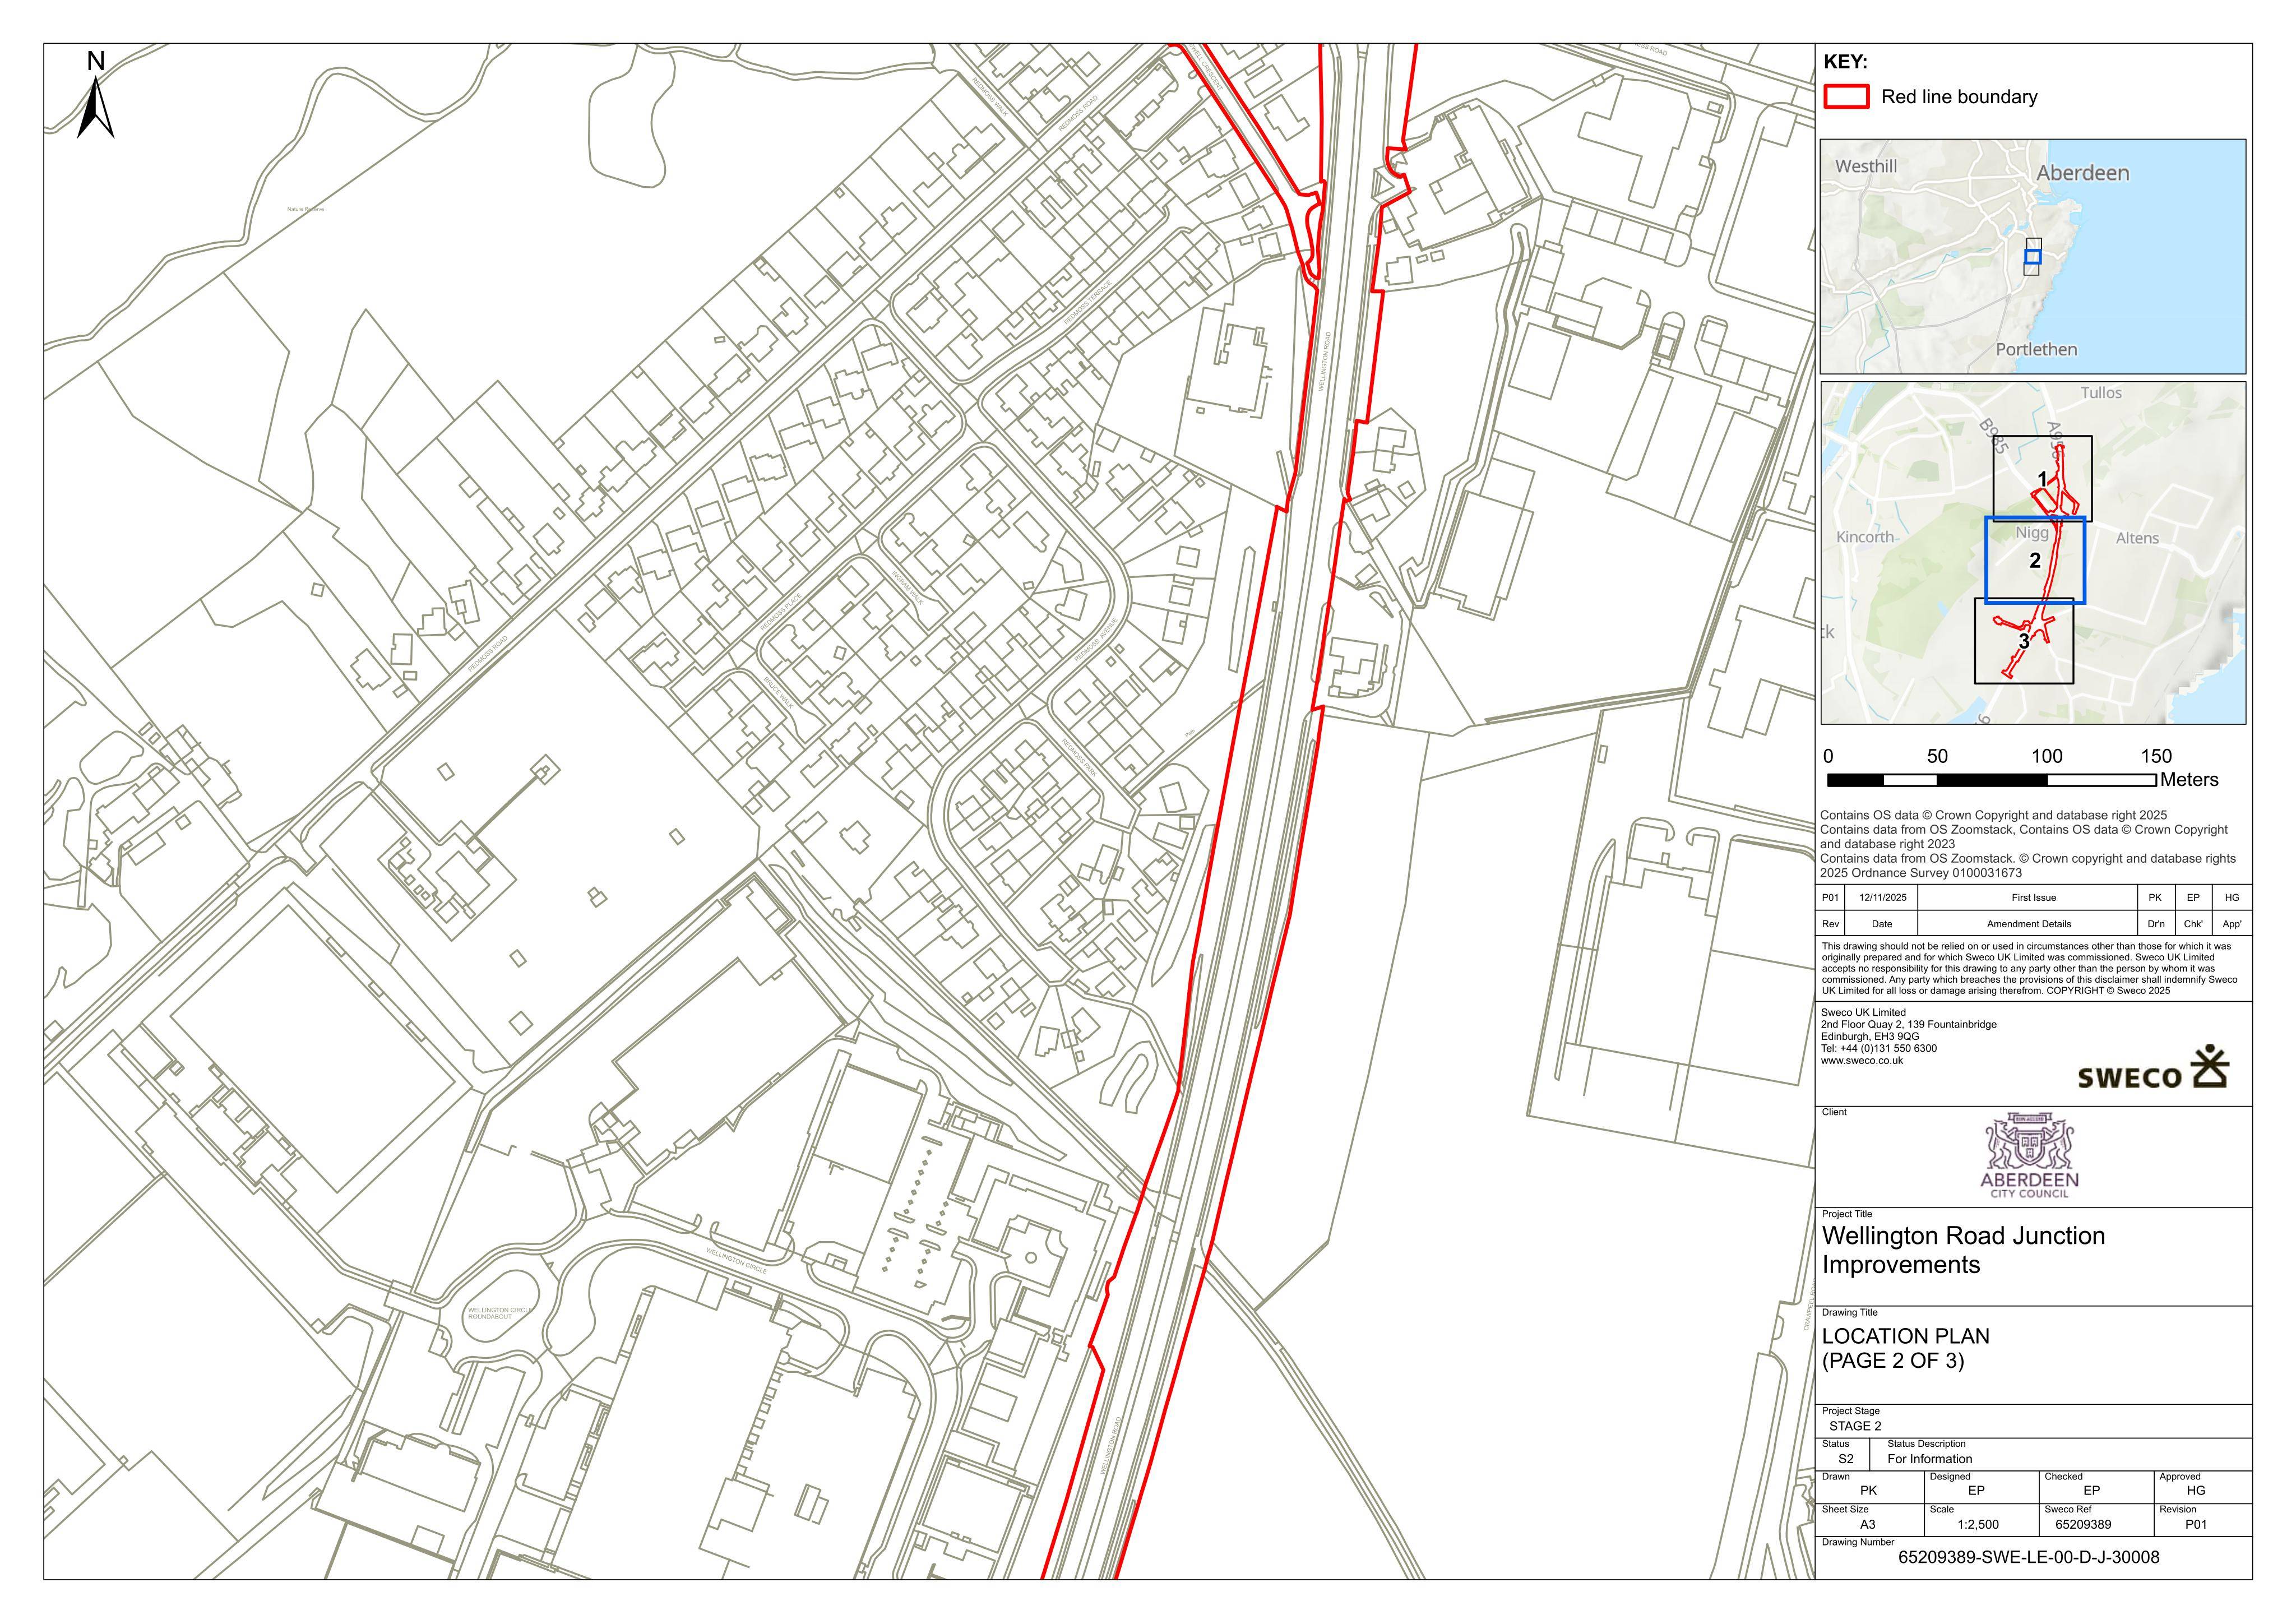Viewport: 2296px width, 1624px height.
Task: Click the "INGRAM WALK" street label
Action: 909,587
